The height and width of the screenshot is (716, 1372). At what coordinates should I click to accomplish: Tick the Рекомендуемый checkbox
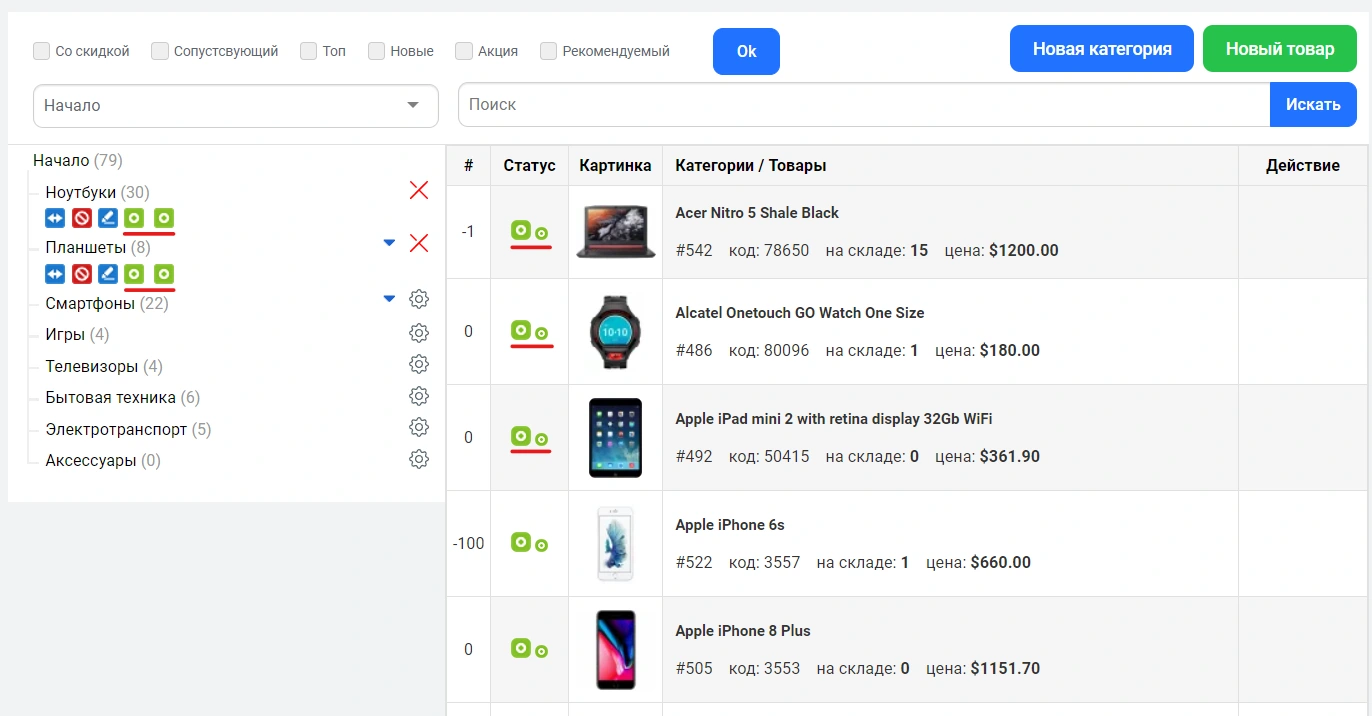(549, 51)
